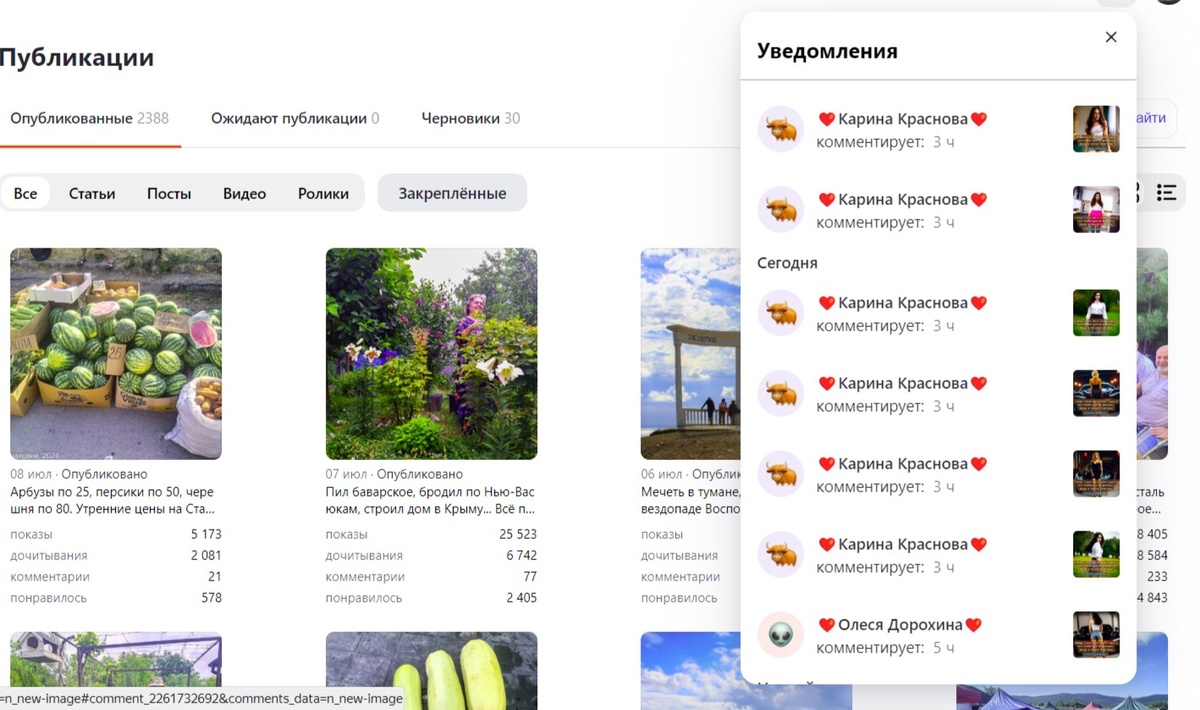The height and width of the screenshot is (710, 1200).
Task: Open thumbnail beside Олеся Дорохина comment
Action: click(1096, 635)
